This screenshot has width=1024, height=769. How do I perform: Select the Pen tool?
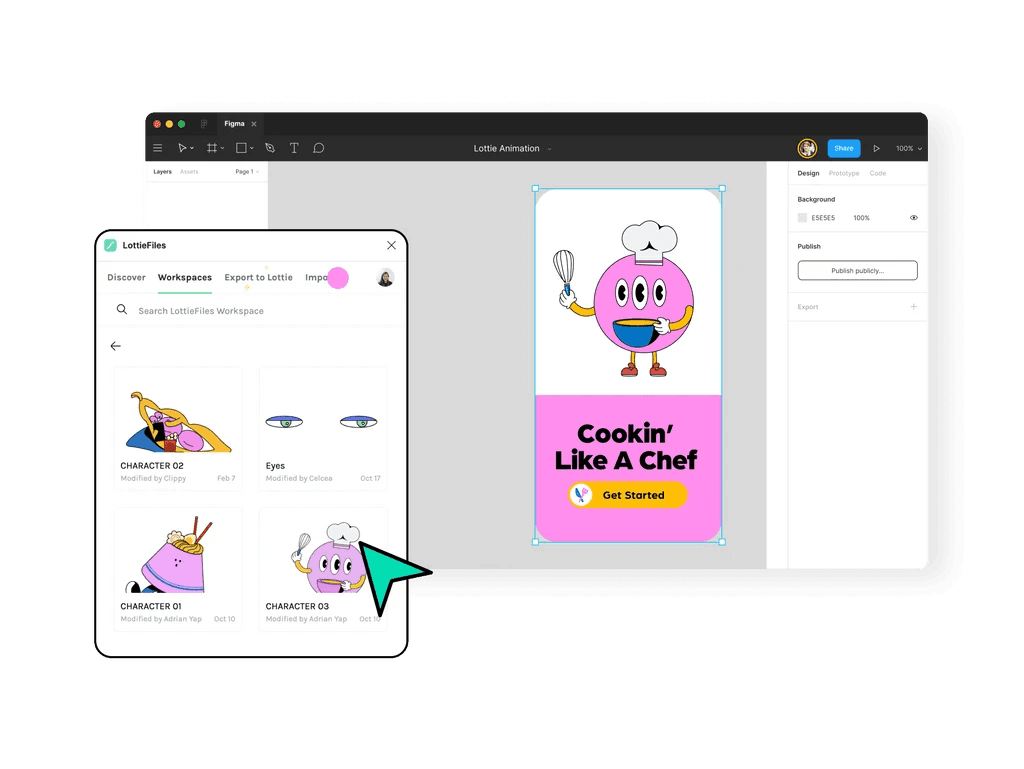coord(268,147)
